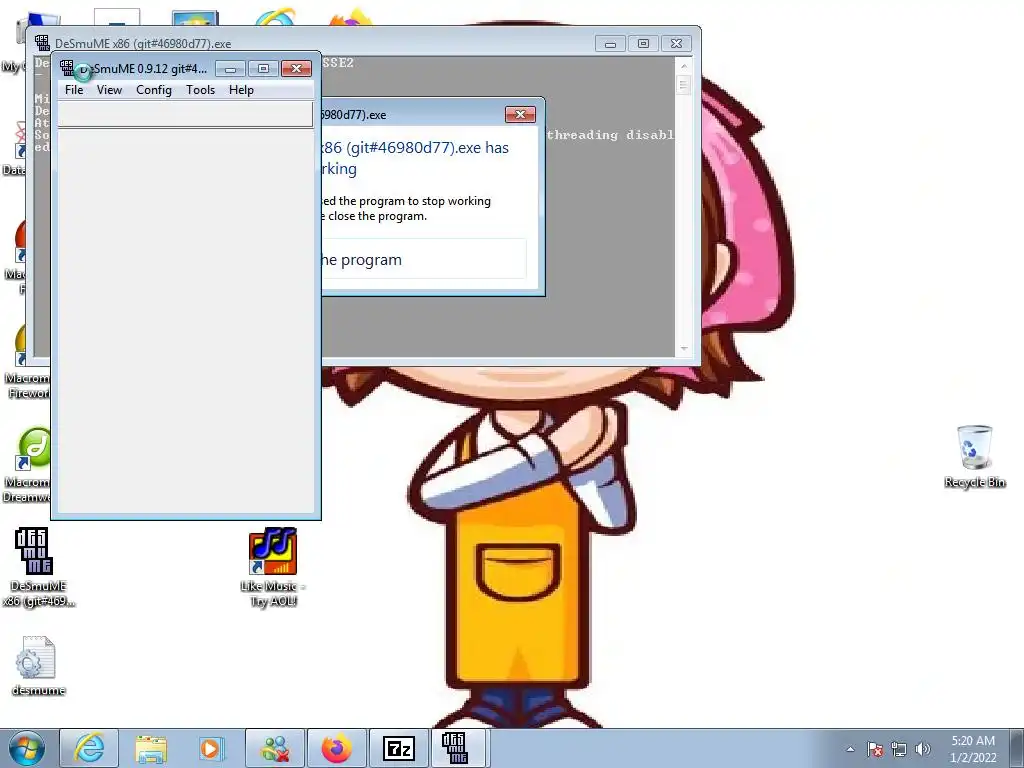Open the Help menu in DeSmuME
The width and height of the screenshot is (1024, 768).
tap(241, 90)
